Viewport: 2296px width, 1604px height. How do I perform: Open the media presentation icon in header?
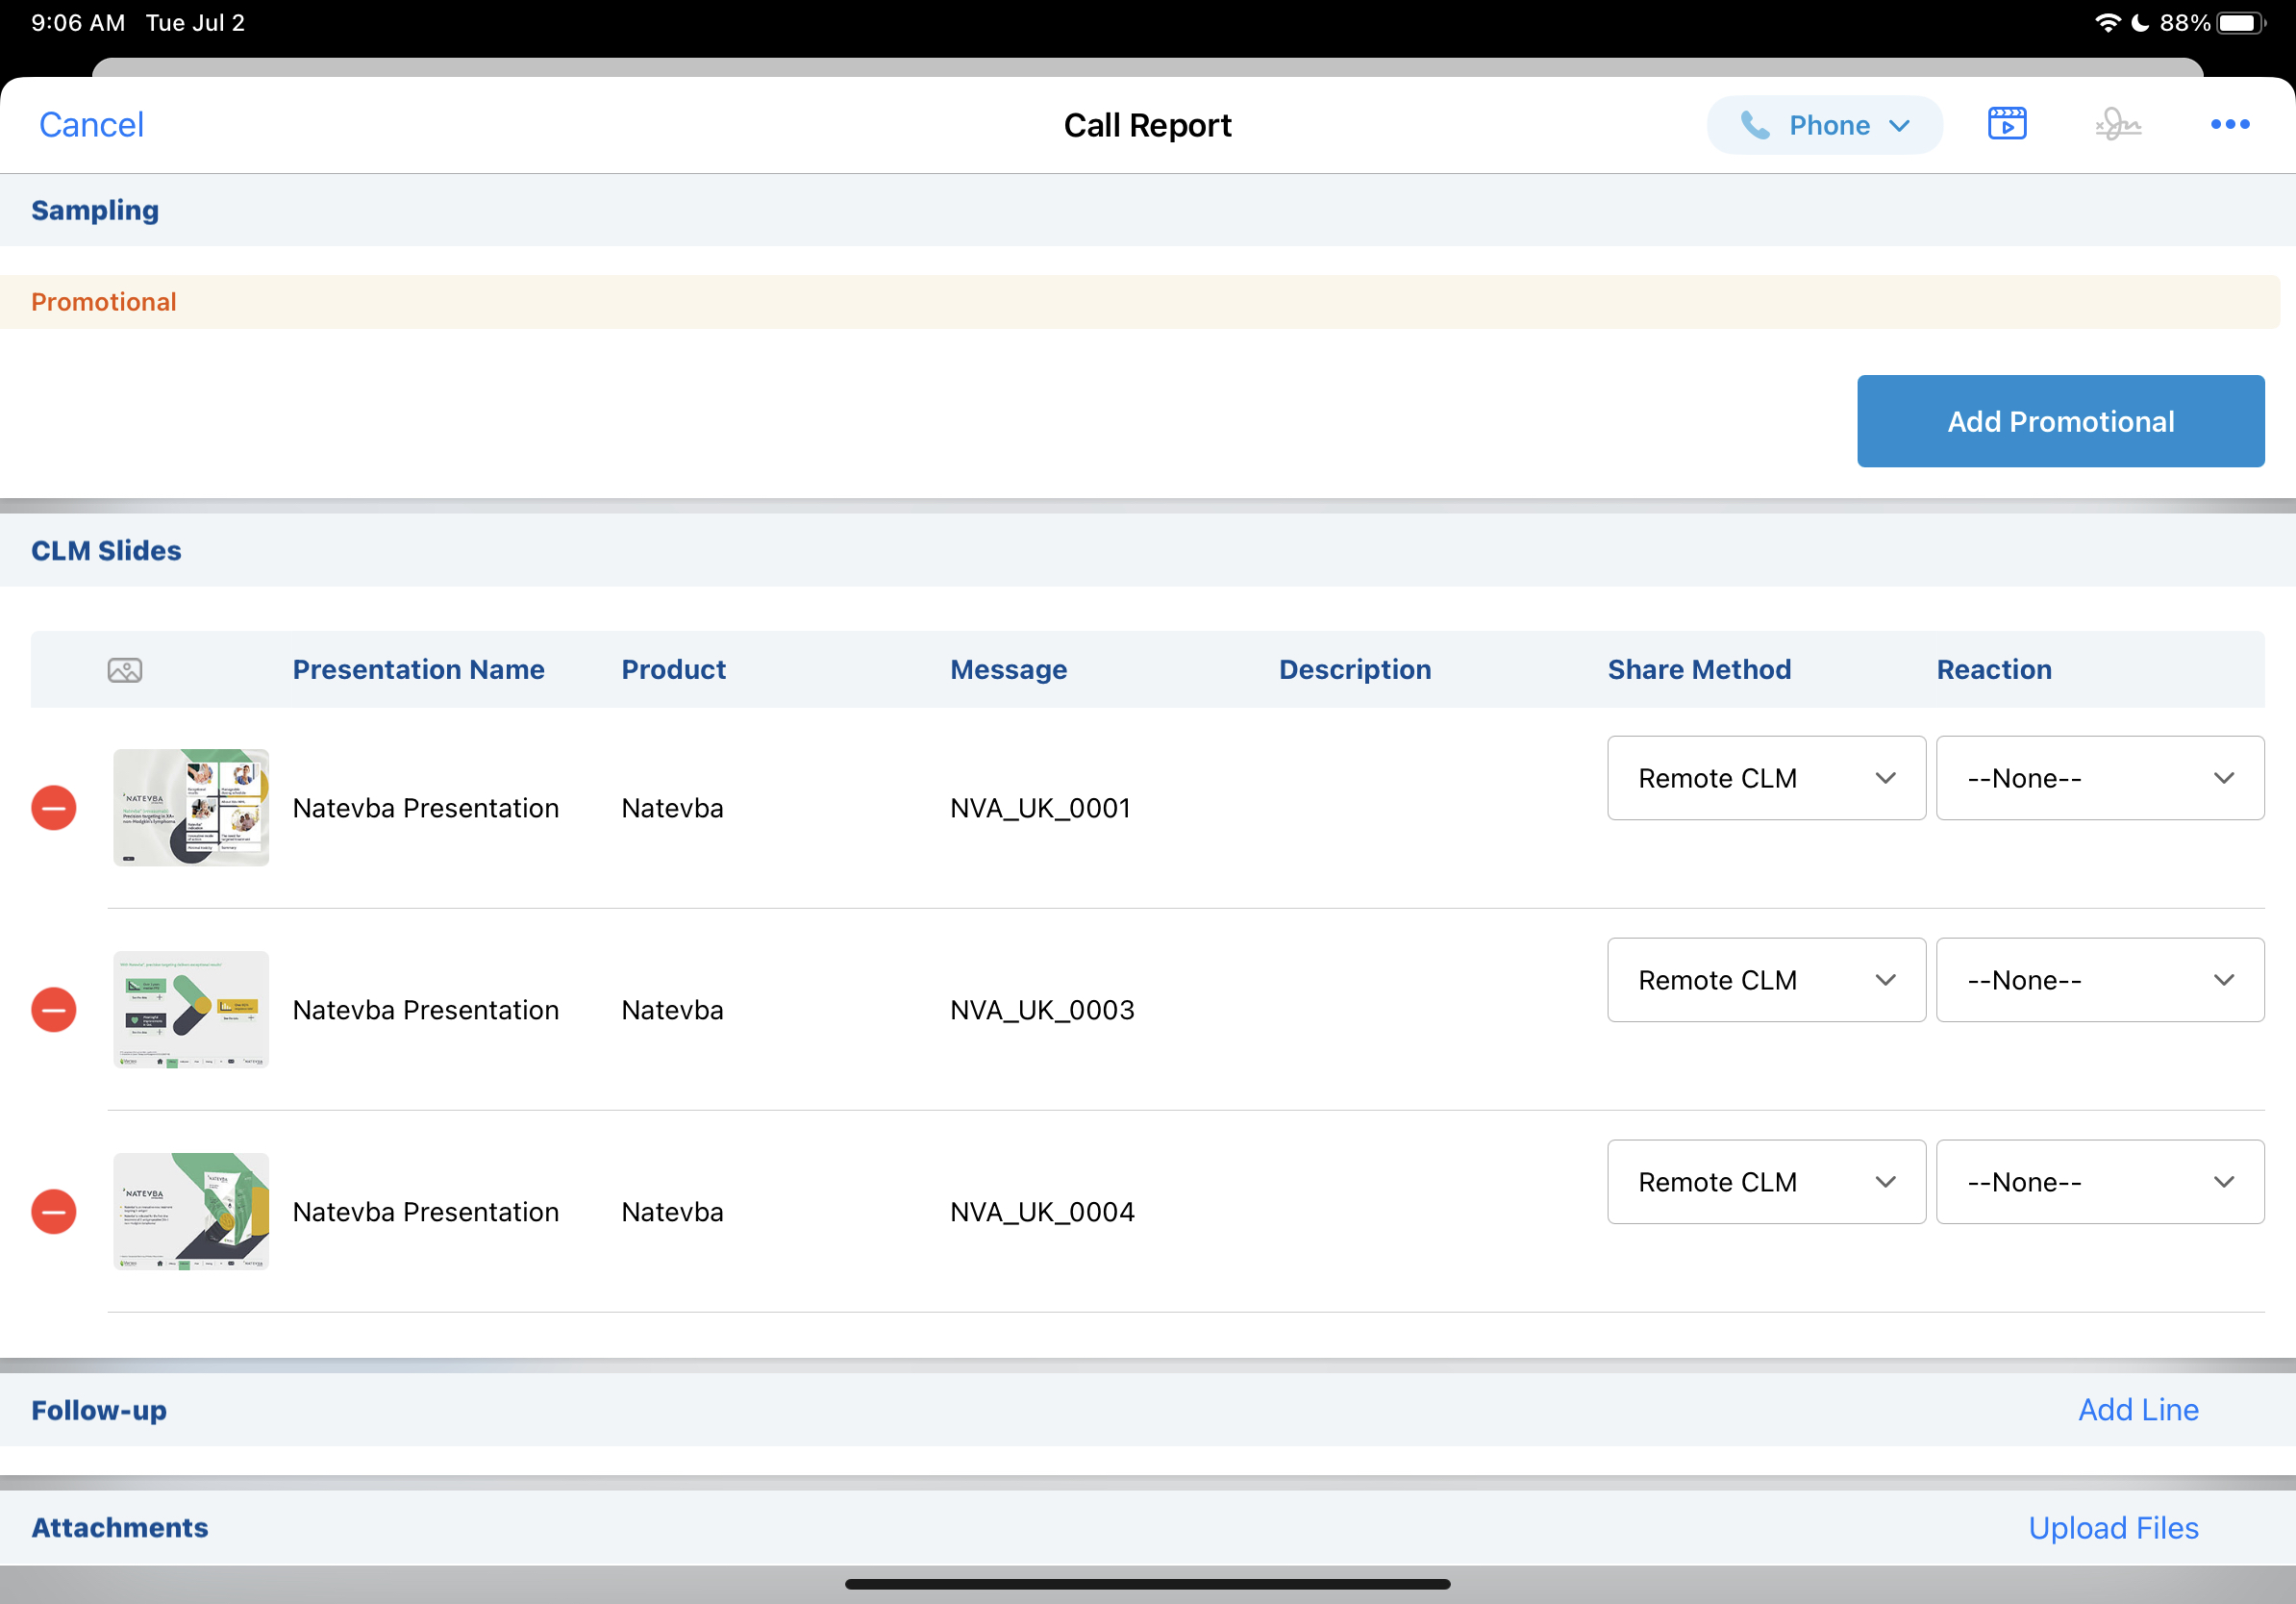[2006, 124]
